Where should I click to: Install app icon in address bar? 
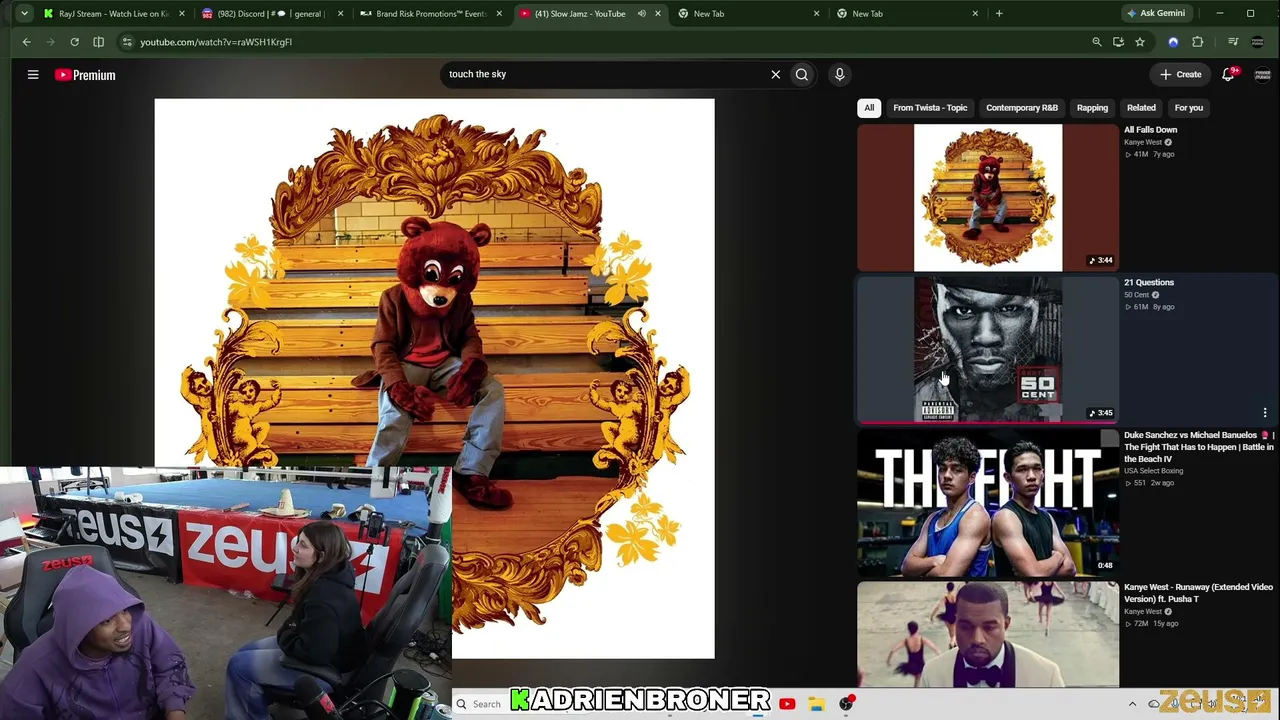pos(1118,42)
